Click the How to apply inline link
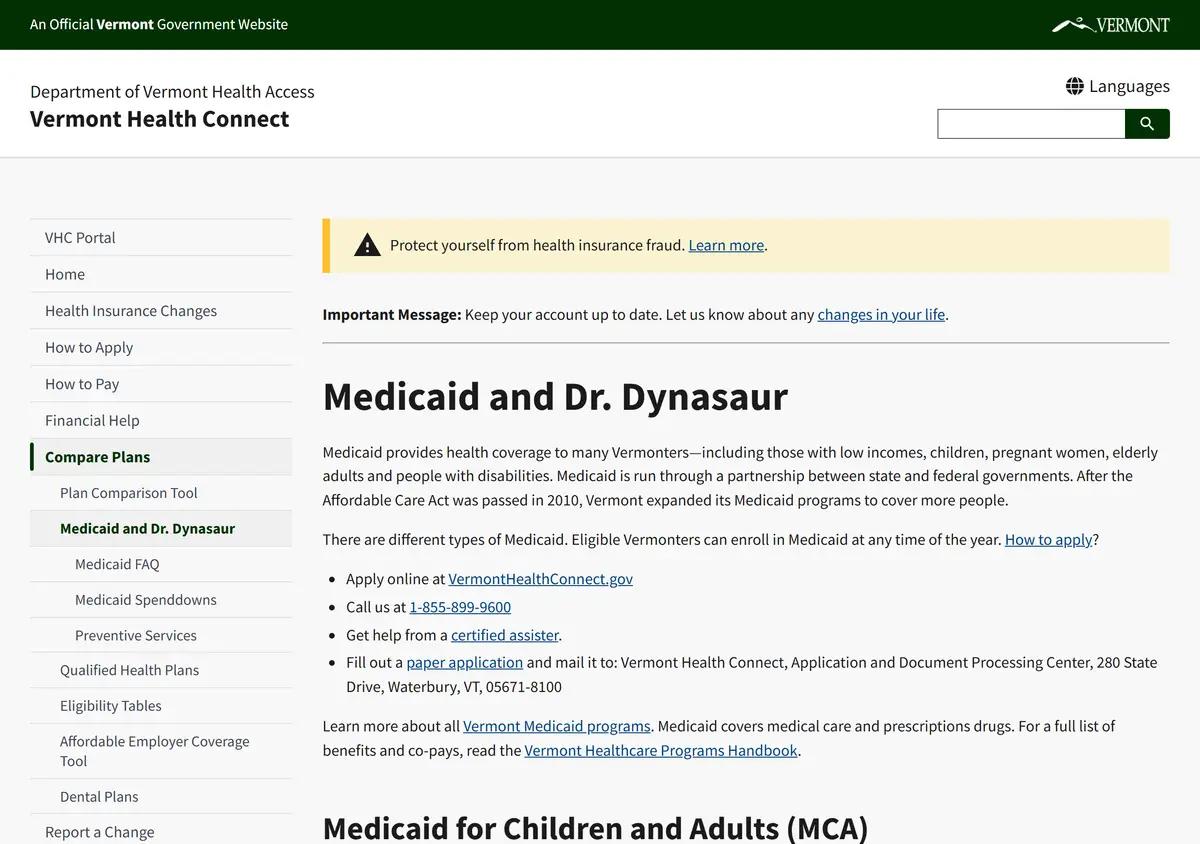1200x844 pixels. pos(1048,539)
